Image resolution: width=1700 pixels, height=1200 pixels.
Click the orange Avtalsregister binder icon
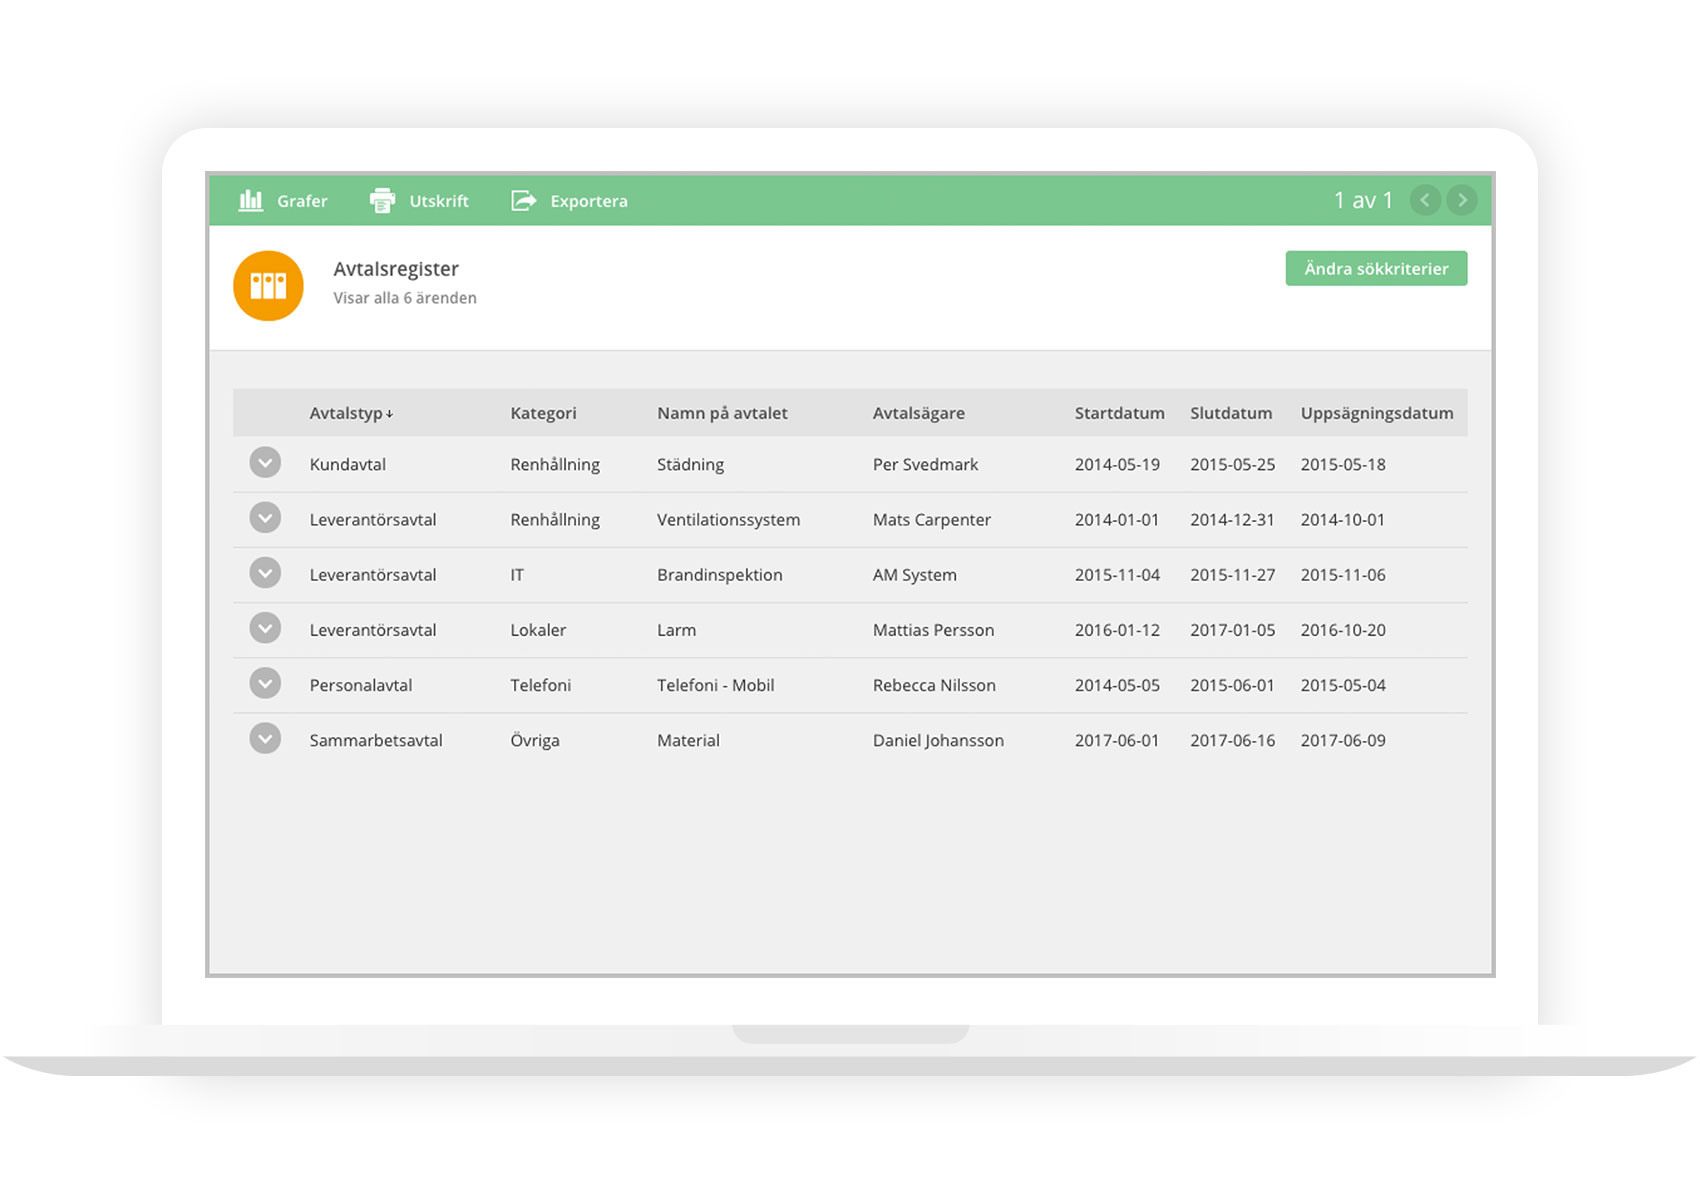coord(268,286)
